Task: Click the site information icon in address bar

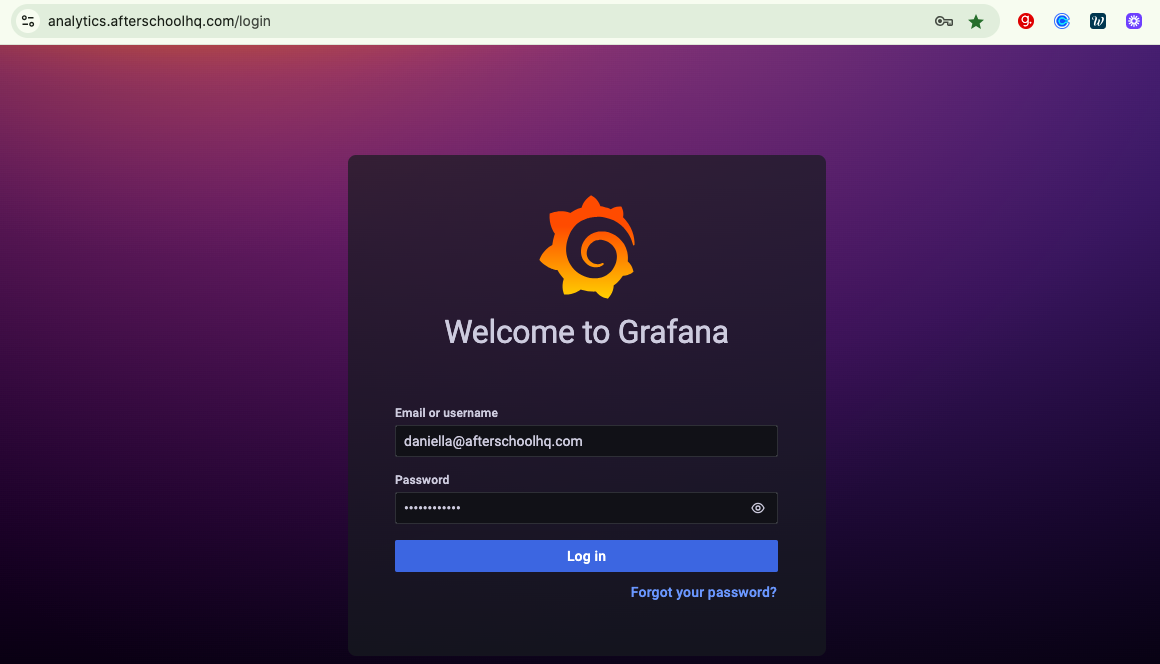Action: click(x=28, y=21)
